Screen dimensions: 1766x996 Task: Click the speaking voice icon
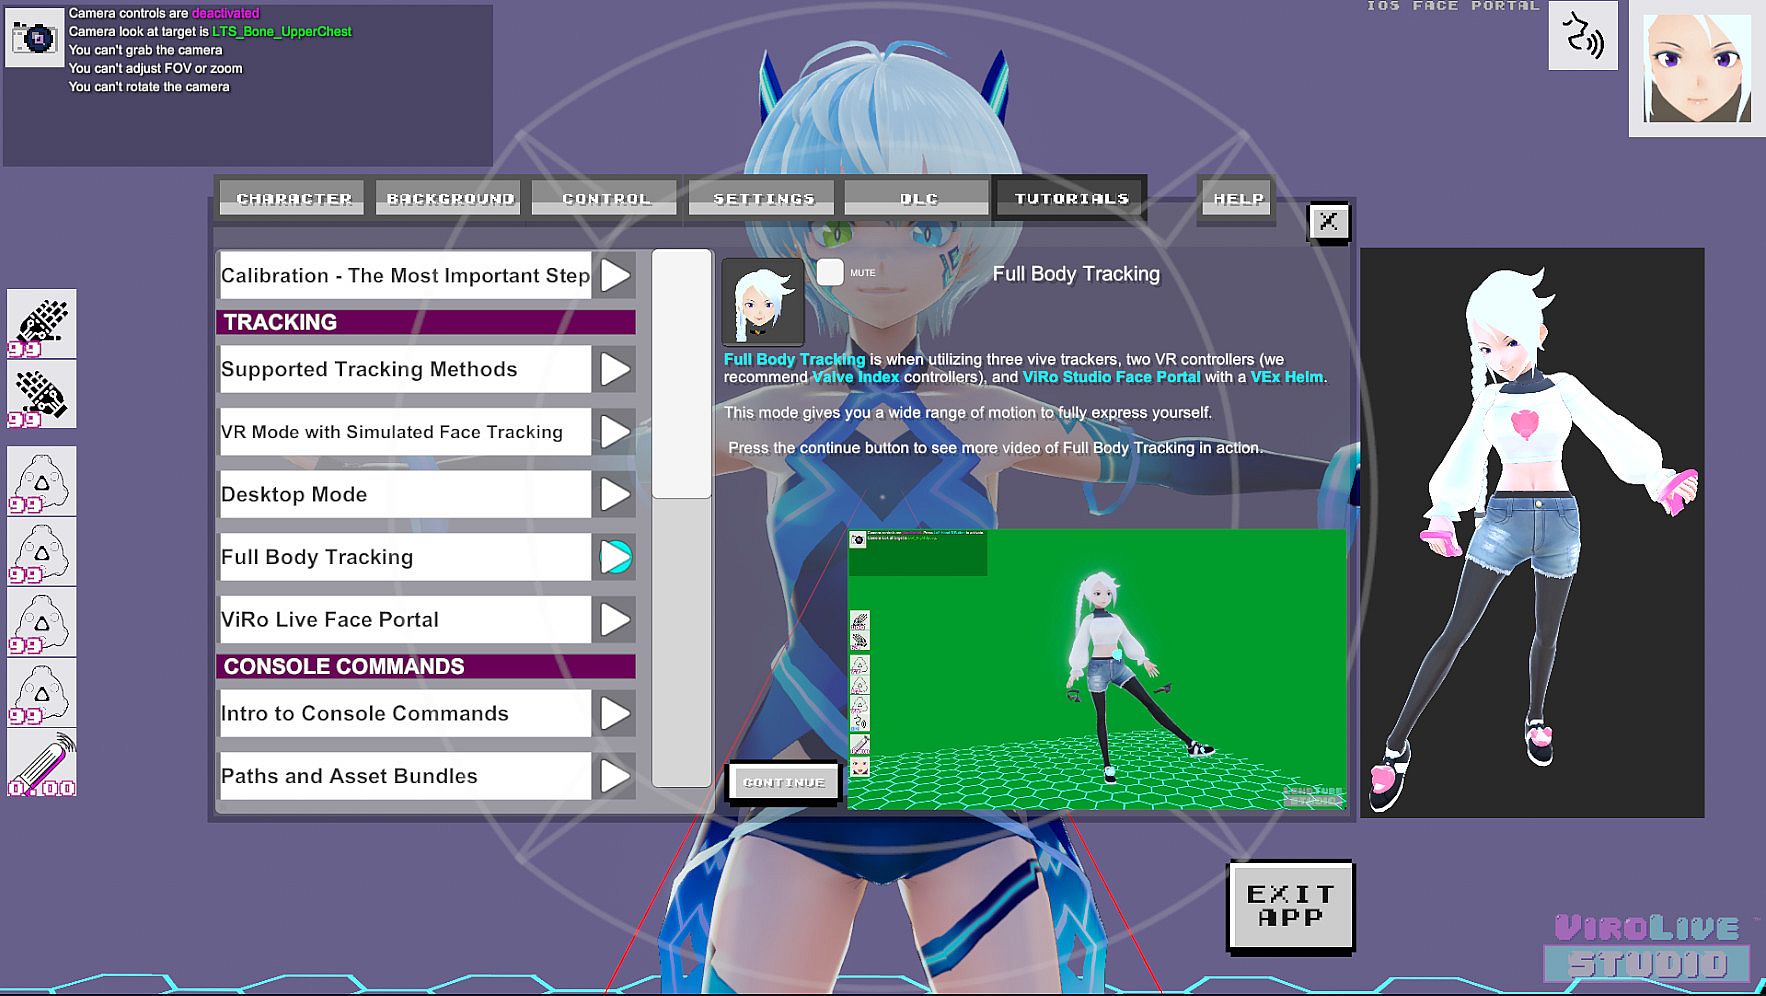click(x=1583, y=36)
